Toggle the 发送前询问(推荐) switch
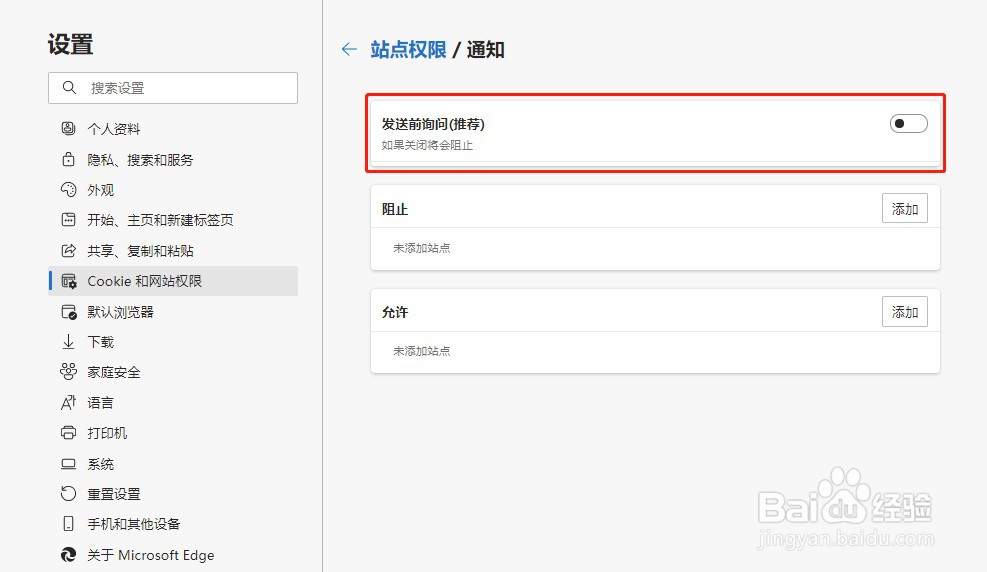 point(908,123)
